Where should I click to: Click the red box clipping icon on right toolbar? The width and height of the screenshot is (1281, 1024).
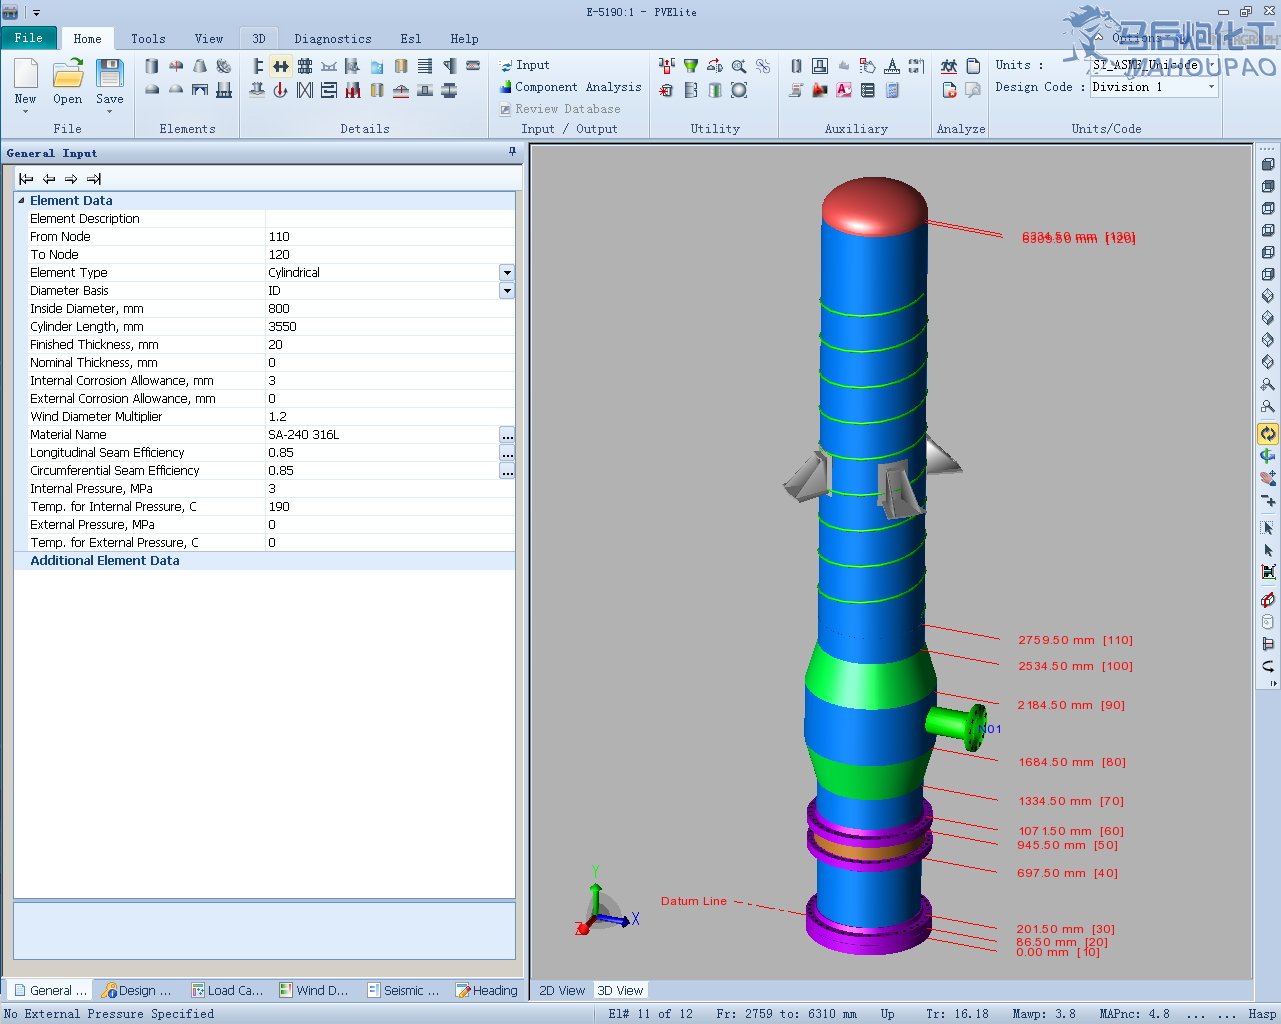[x=1268, y=600]
